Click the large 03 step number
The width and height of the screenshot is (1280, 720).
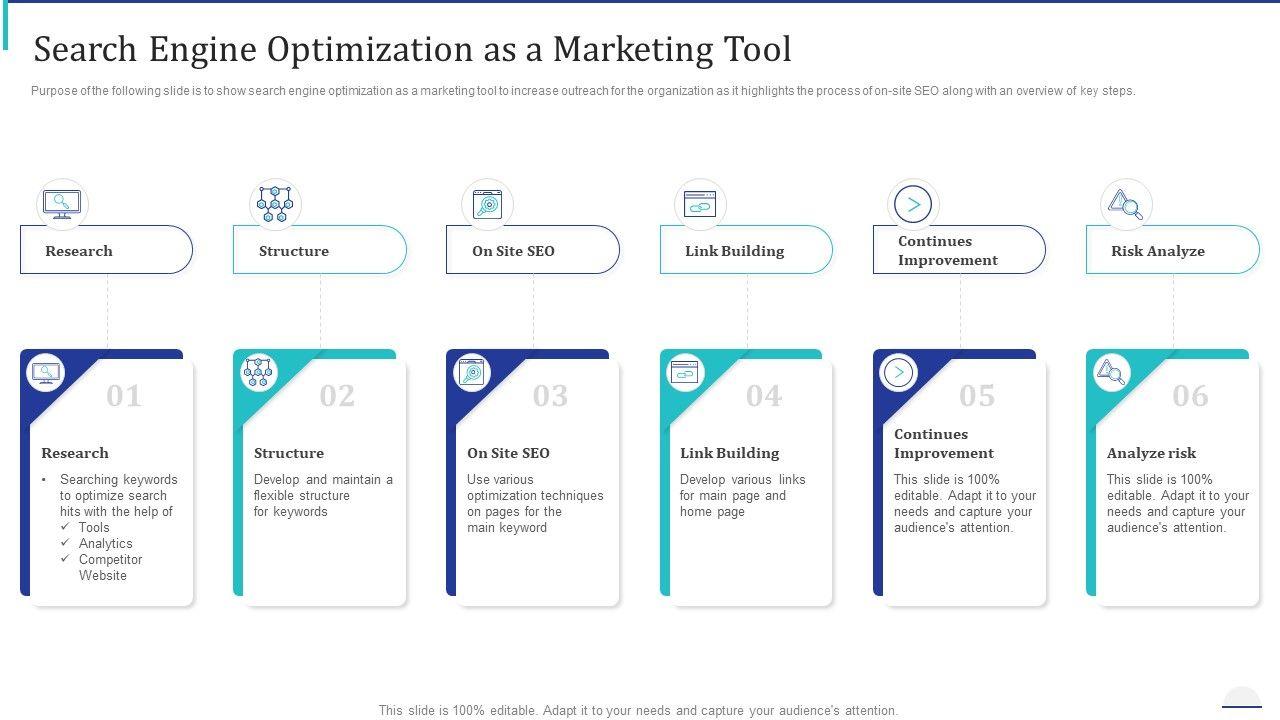point(550,396)
